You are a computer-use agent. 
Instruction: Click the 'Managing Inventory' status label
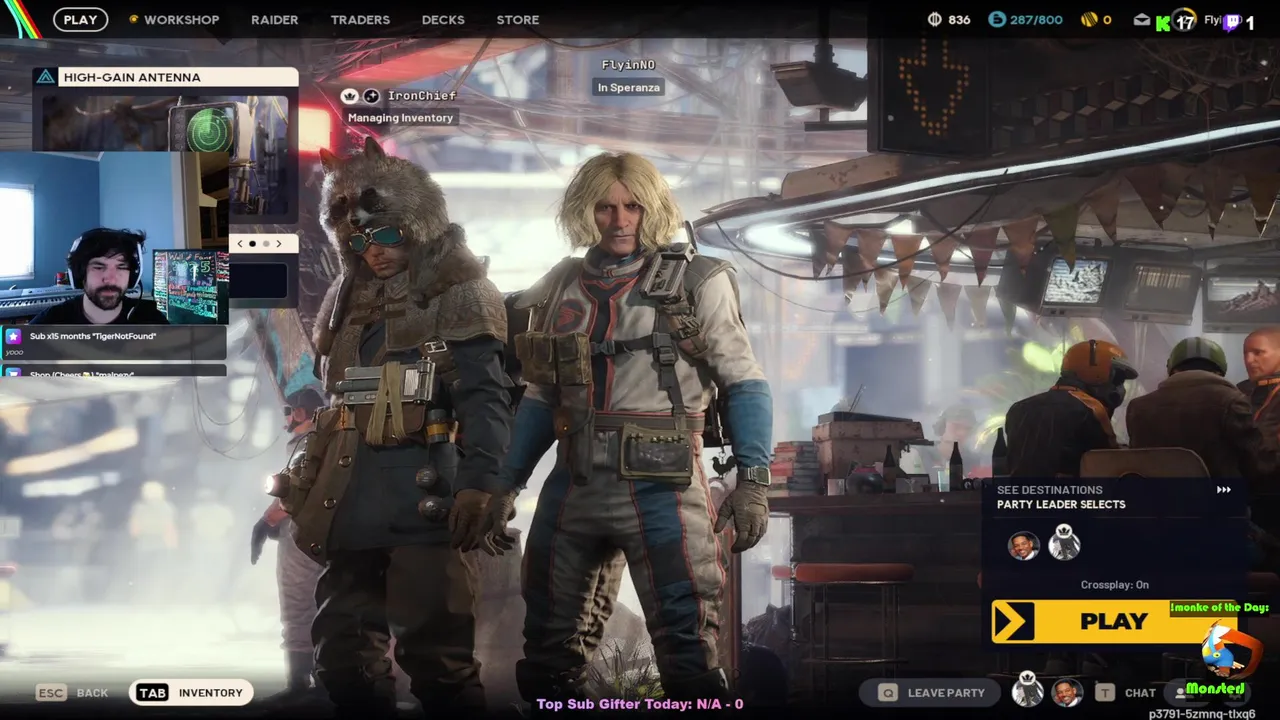pyautogui.click(x=400, y=118)
